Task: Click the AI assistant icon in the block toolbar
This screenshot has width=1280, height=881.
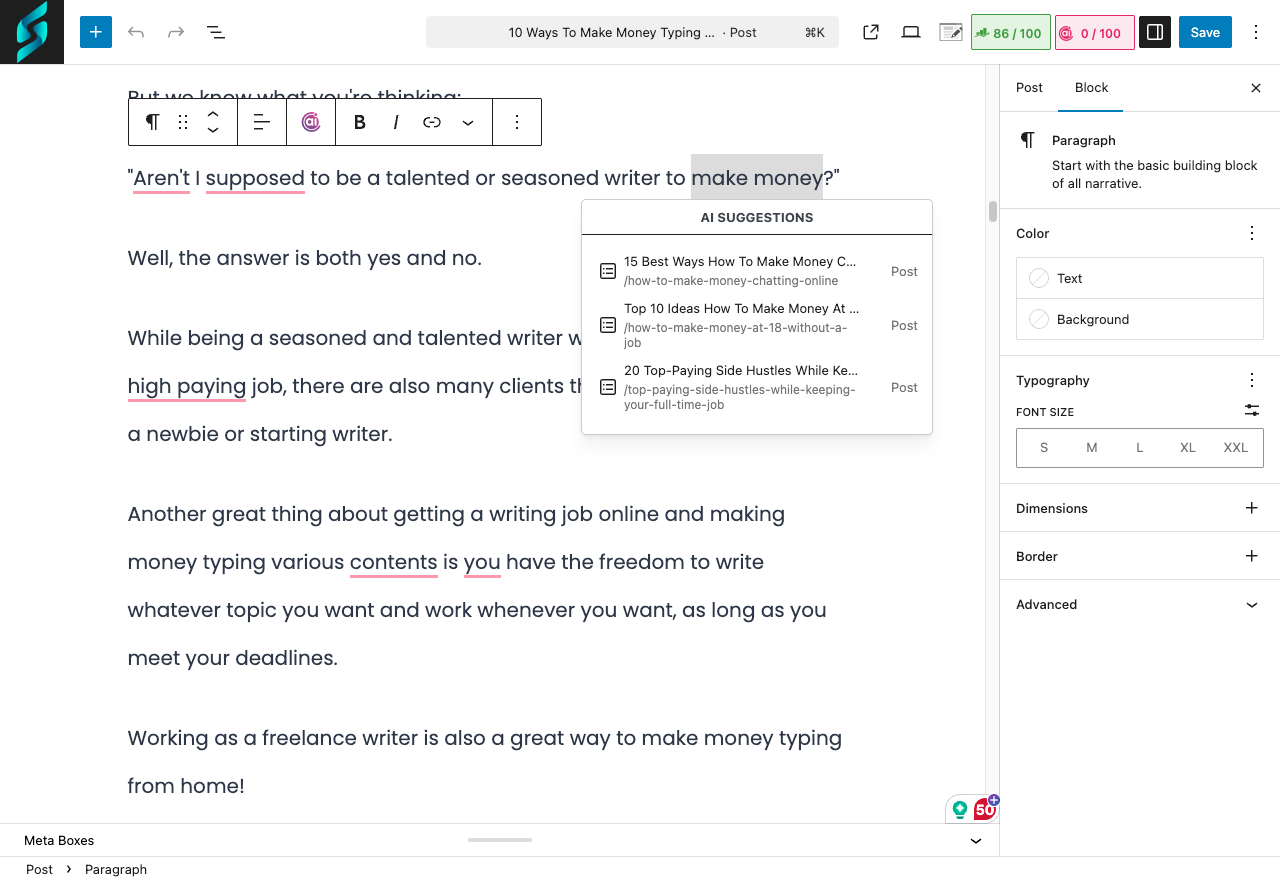Action: click(x=311, y=122)
